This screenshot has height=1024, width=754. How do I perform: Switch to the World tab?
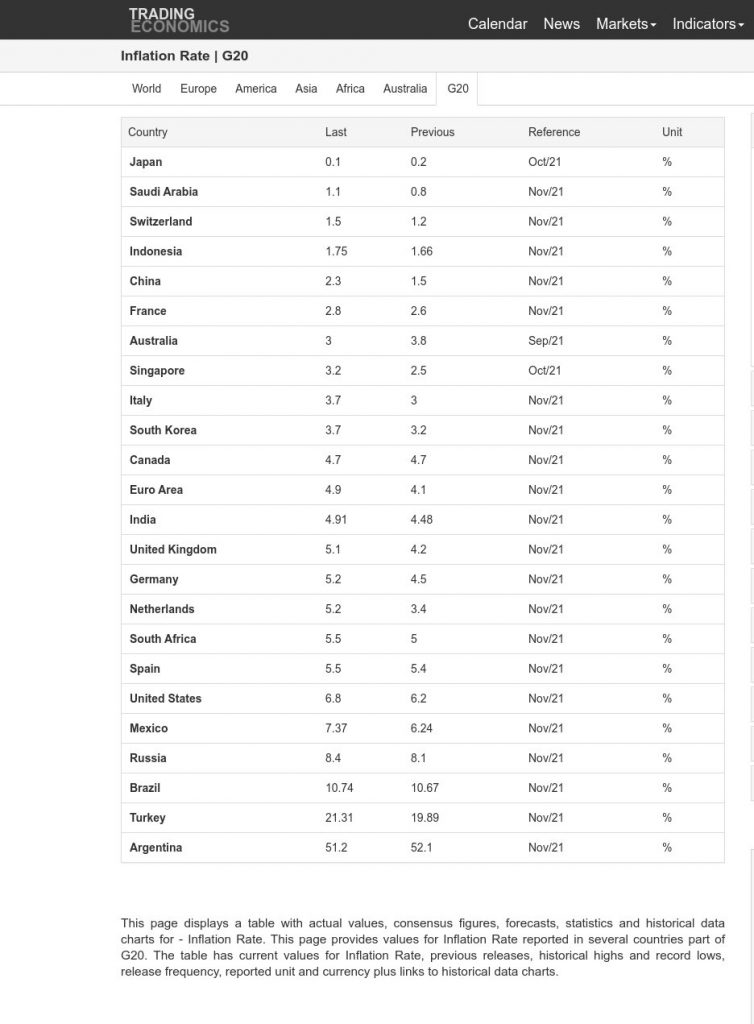point(146,89)
